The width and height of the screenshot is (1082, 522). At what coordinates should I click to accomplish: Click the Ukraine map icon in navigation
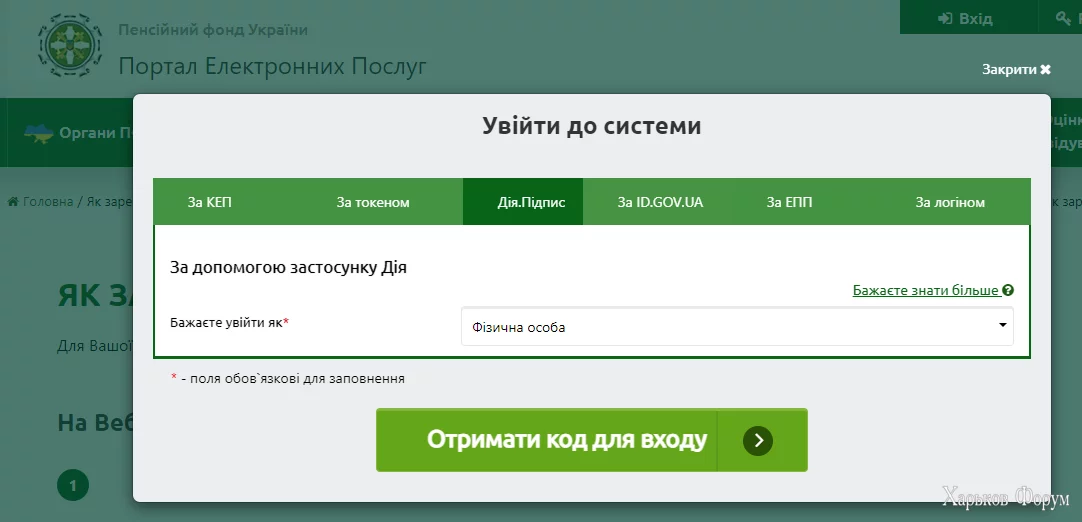click(x=39, y=133)
